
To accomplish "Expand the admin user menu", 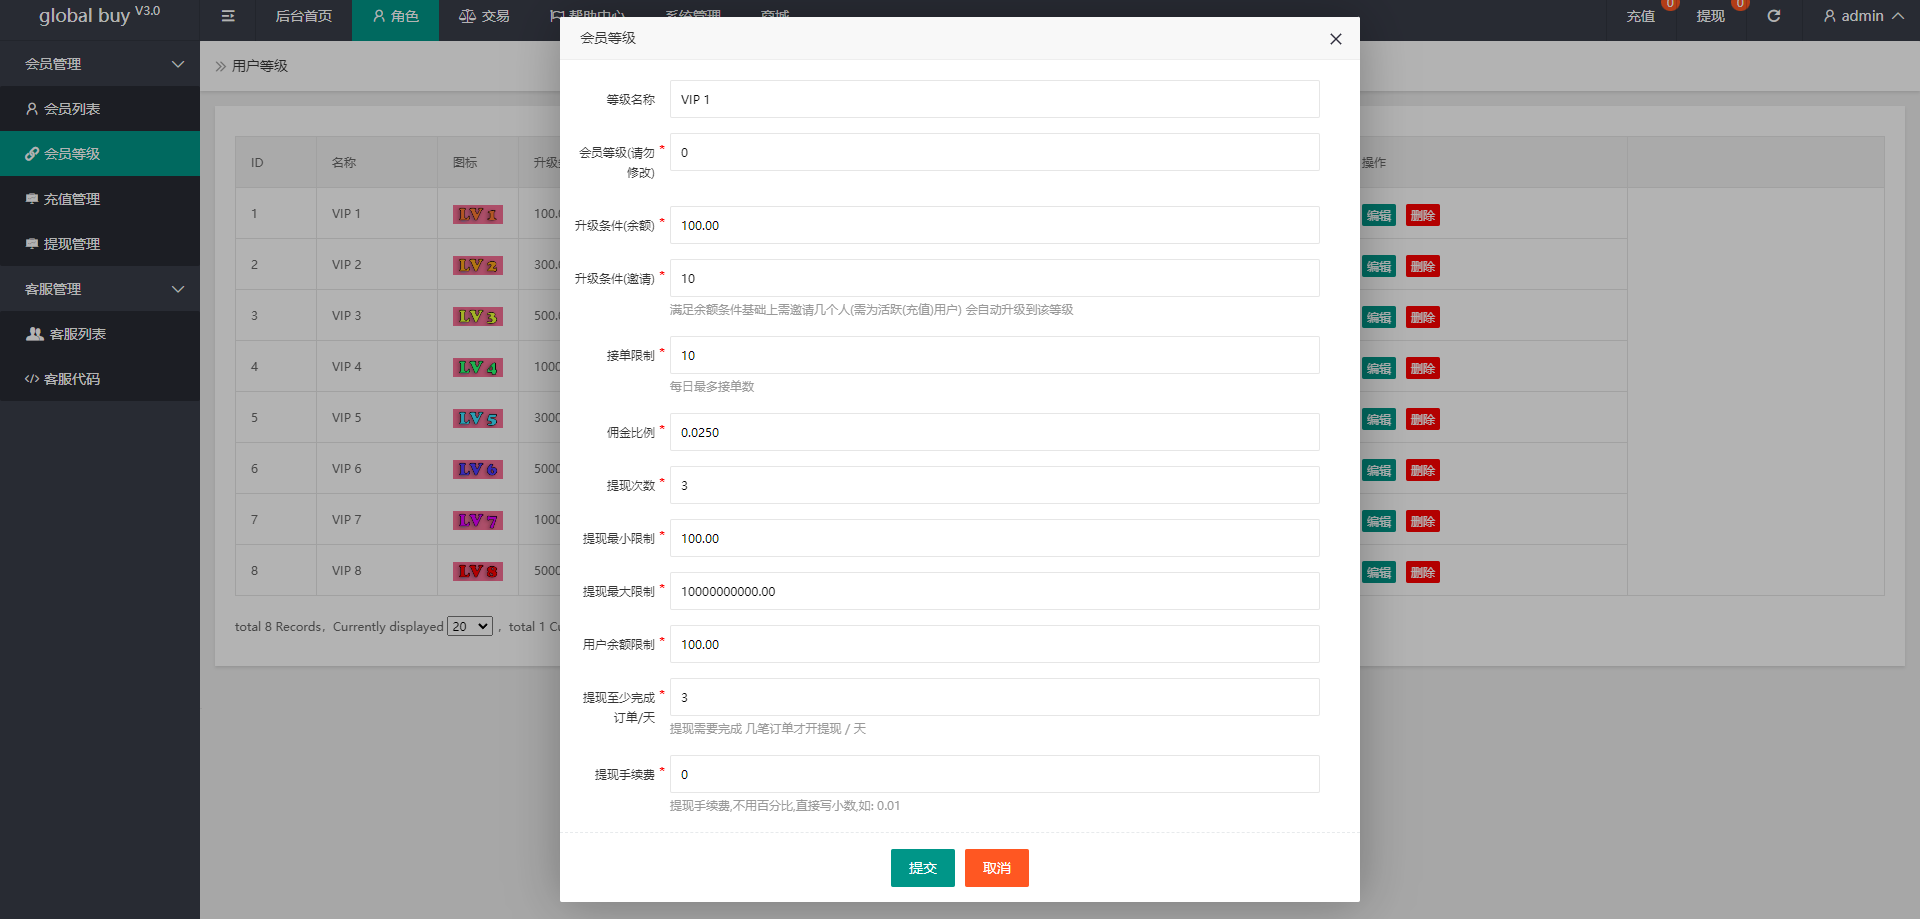I will pos(1862,16).
